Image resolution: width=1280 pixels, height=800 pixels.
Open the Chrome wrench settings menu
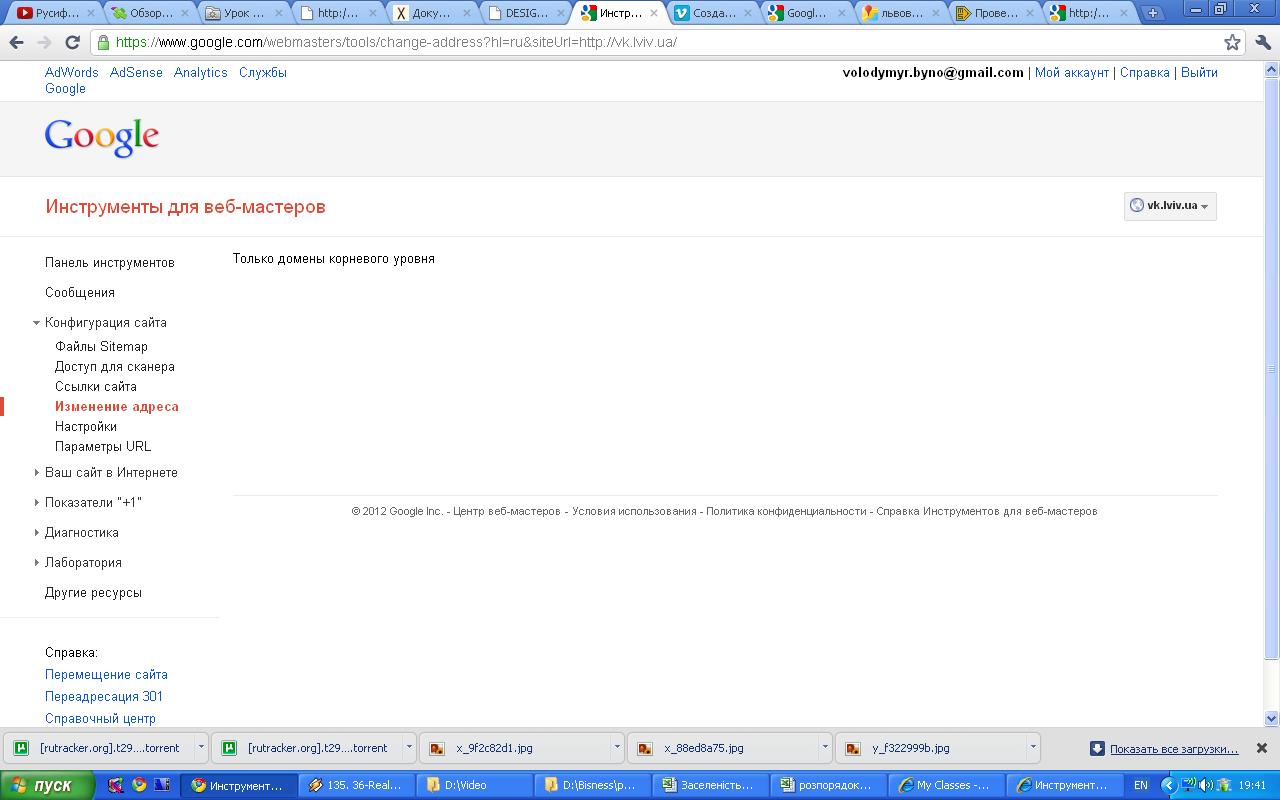[x=1262, y=43]
